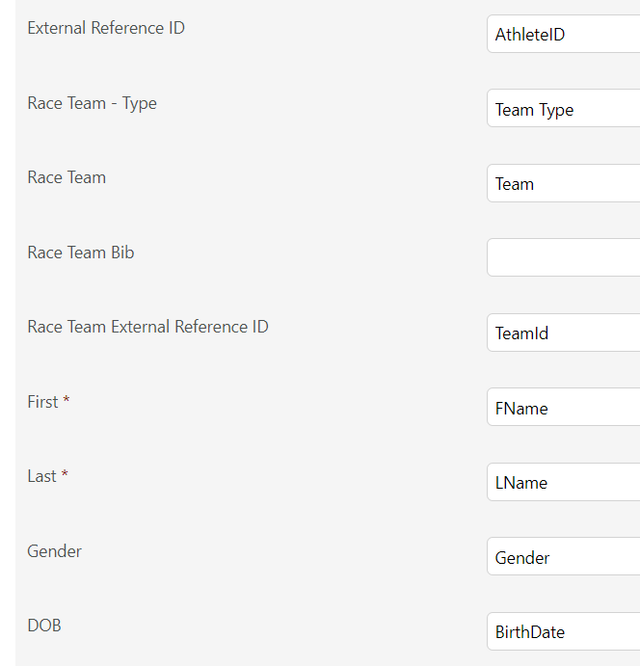The height and width of the screenshot is (666, 640).
Task: Click the Race Team Bib label
Action: point(81,252)
